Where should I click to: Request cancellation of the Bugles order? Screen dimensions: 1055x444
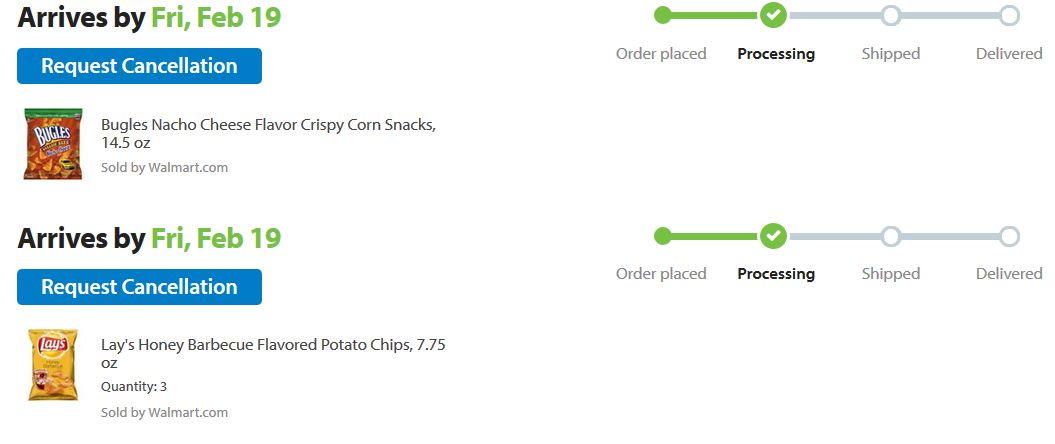(139, 66)
